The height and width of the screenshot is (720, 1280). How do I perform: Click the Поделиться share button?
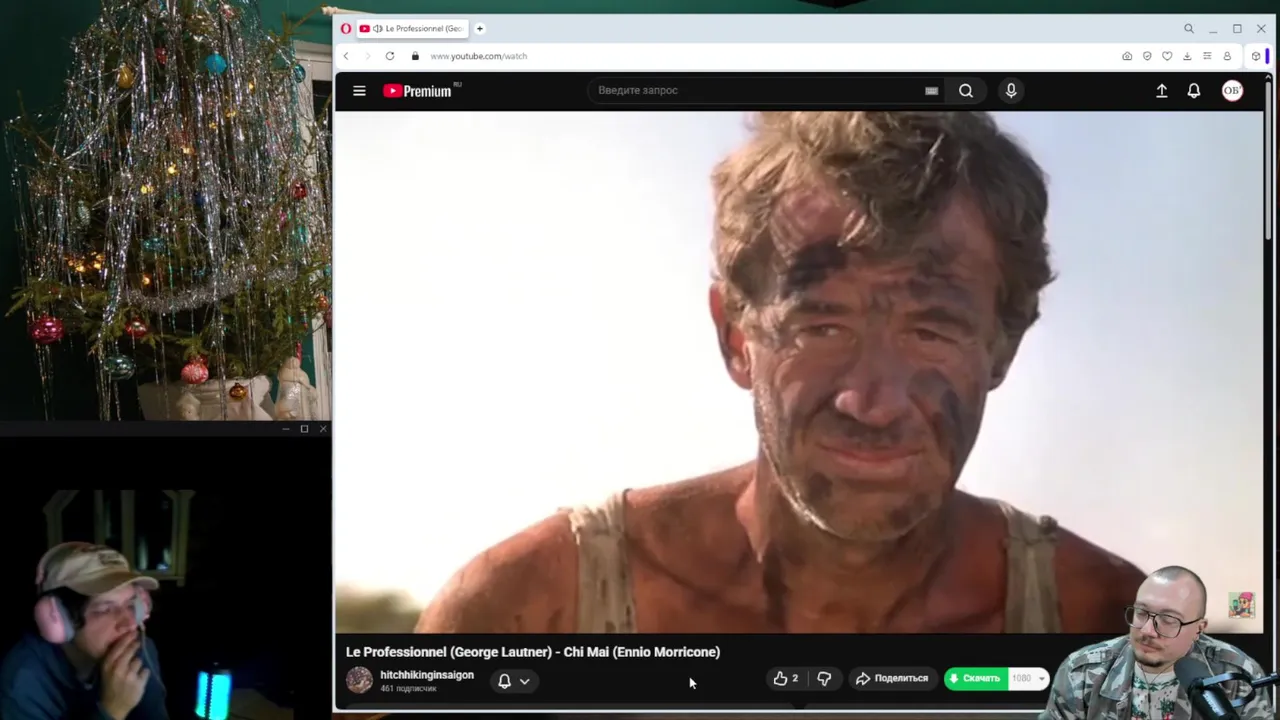point(892,678)
